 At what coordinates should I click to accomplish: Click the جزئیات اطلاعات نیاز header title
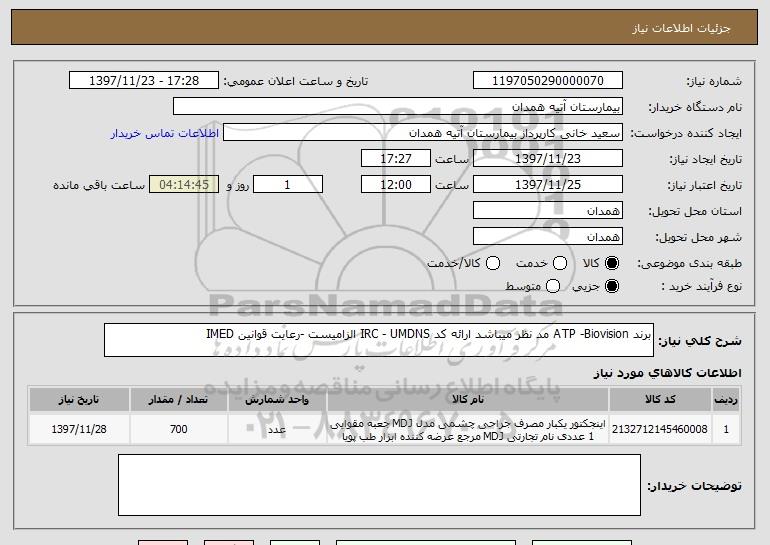tap(681, 28)
